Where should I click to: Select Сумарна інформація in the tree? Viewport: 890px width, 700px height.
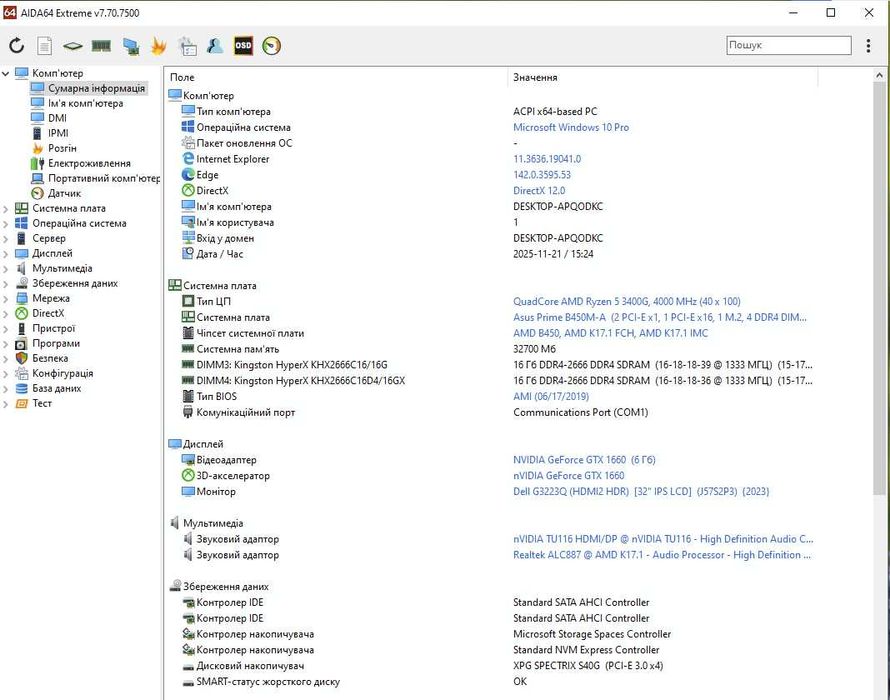coord(96,88)
